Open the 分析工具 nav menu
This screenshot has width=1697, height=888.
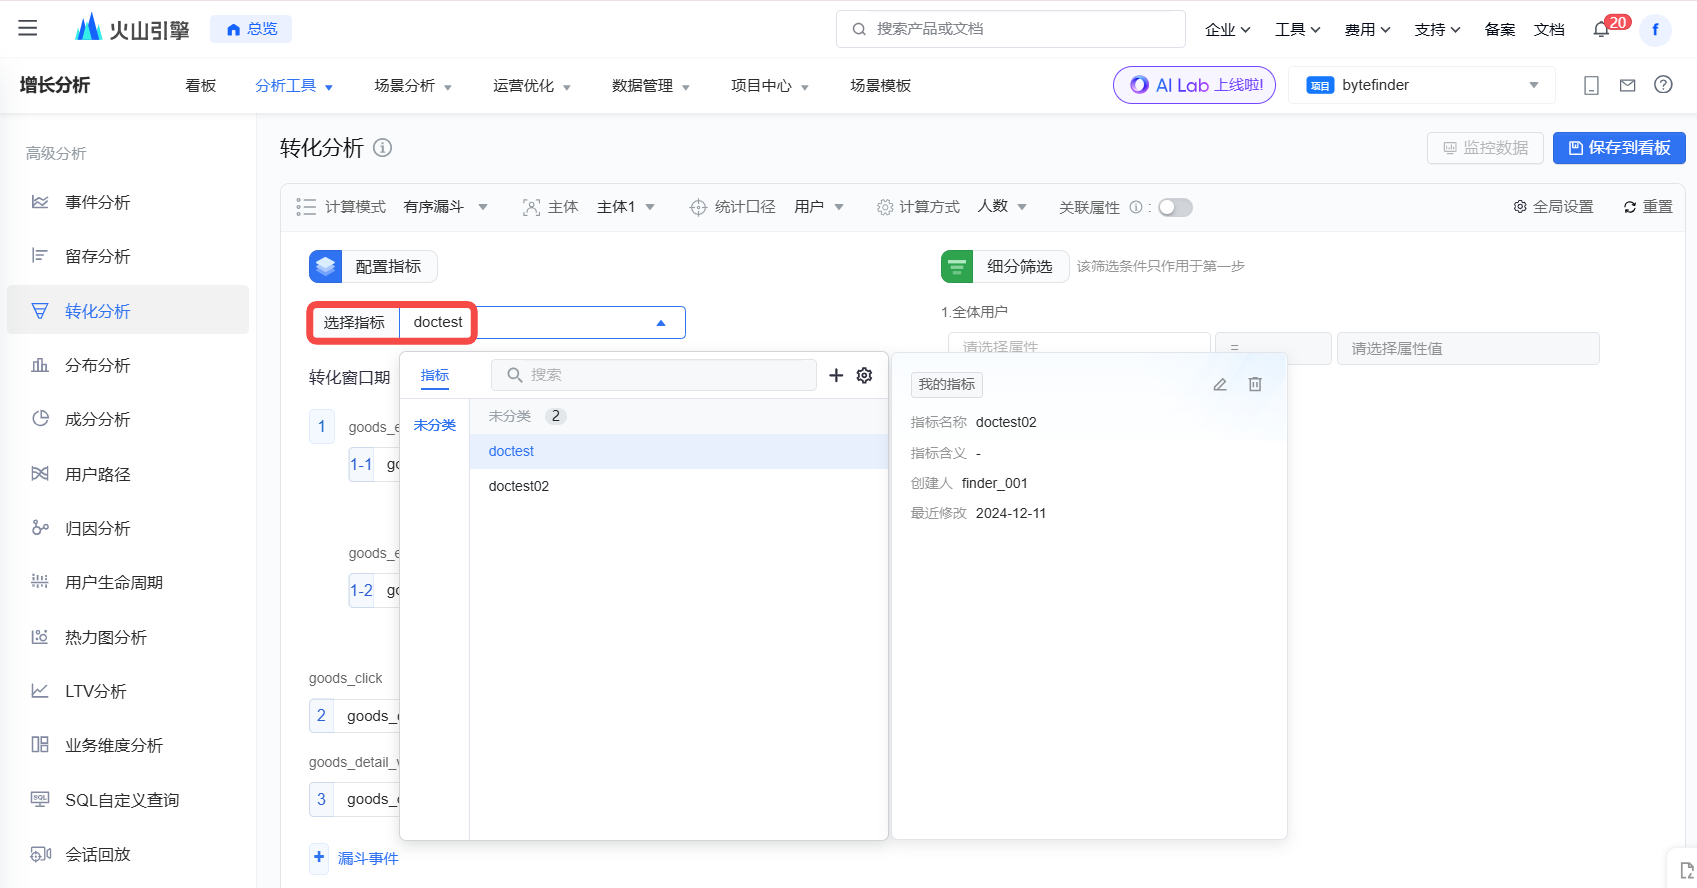coord(294,86)
